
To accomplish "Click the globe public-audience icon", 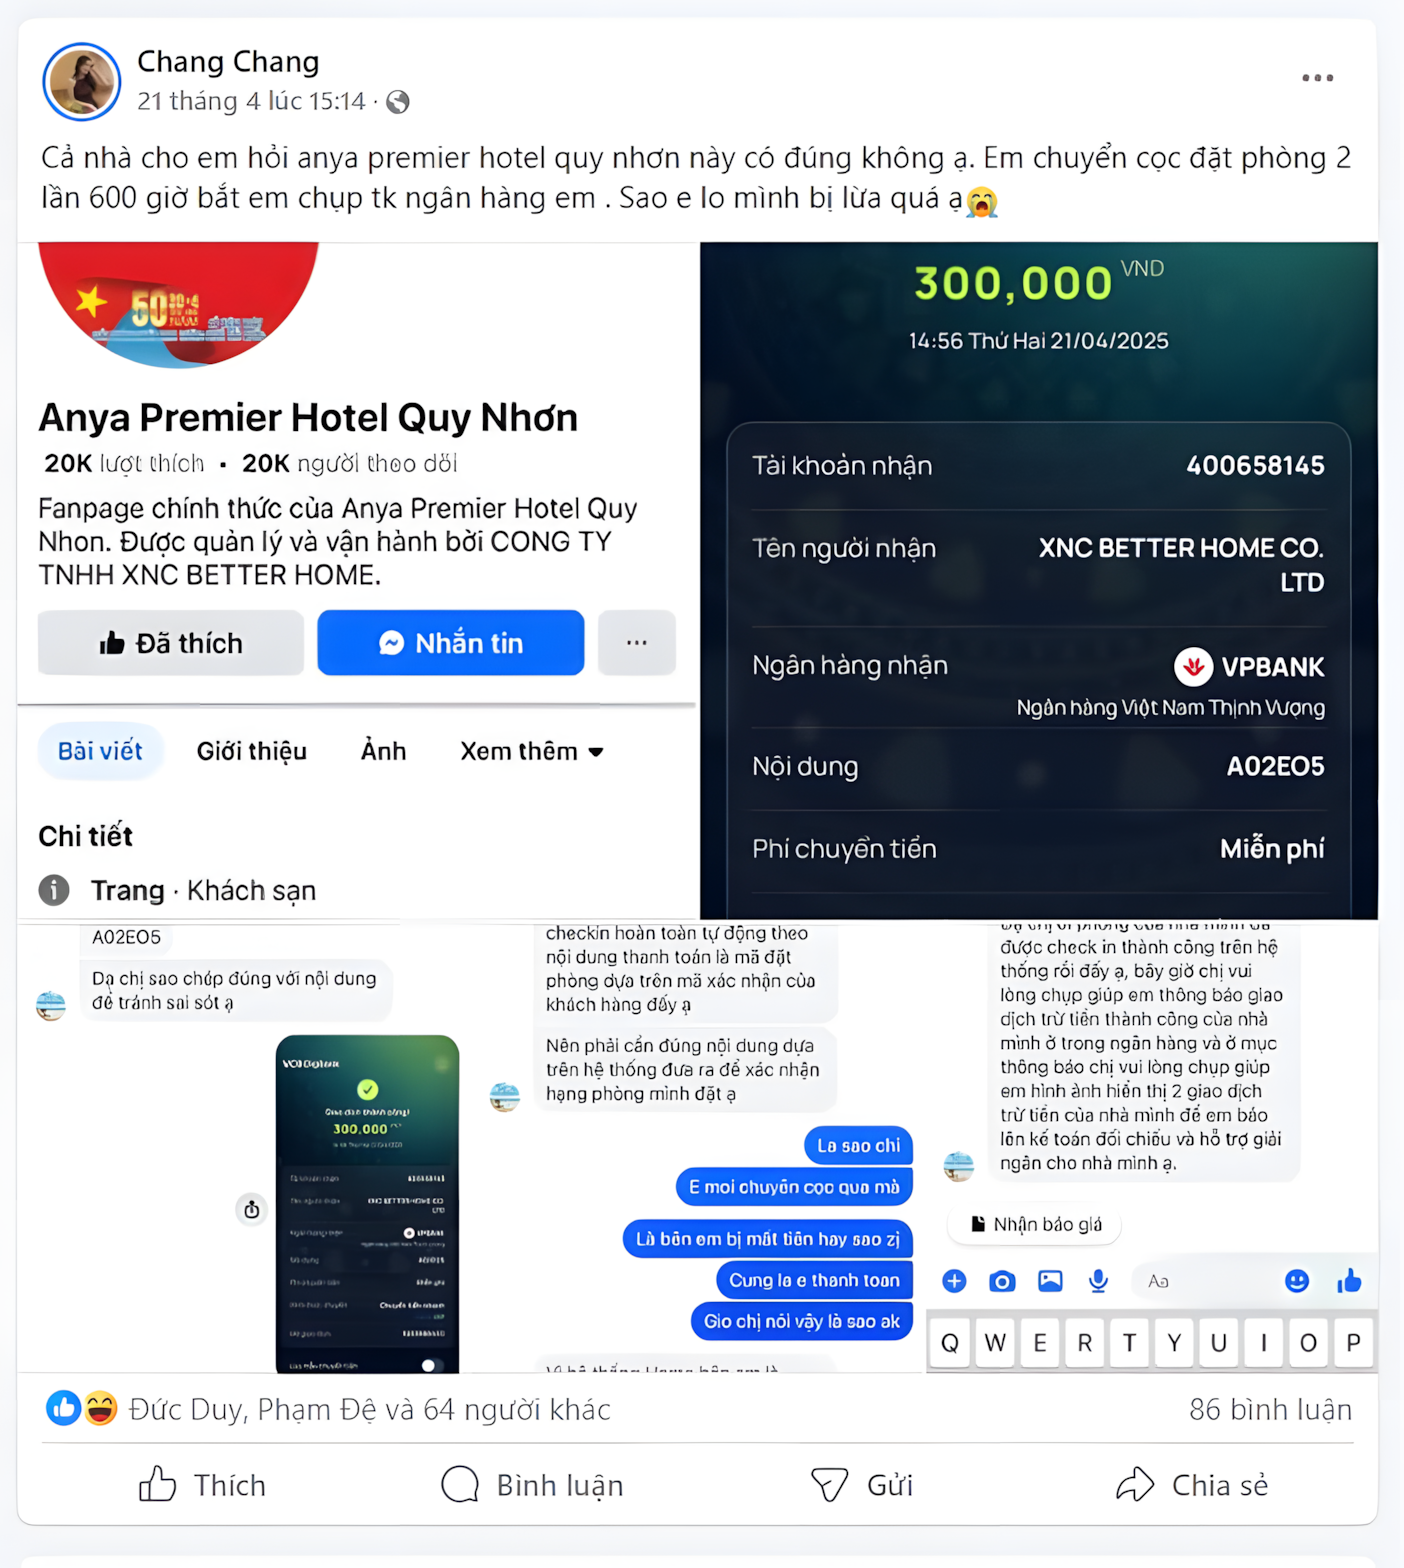I will coord(398,102).
